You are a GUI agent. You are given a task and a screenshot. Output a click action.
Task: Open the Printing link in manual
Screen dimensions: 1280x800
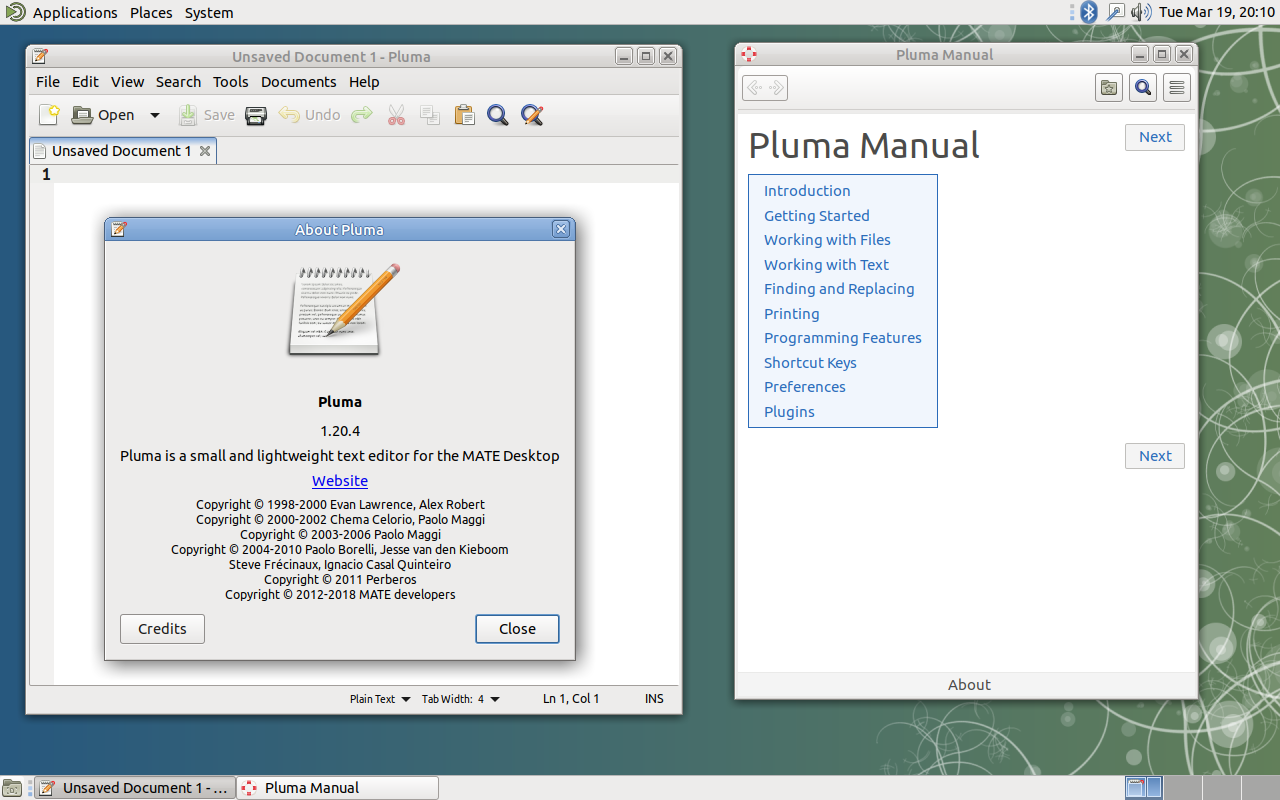pos(792,314)
